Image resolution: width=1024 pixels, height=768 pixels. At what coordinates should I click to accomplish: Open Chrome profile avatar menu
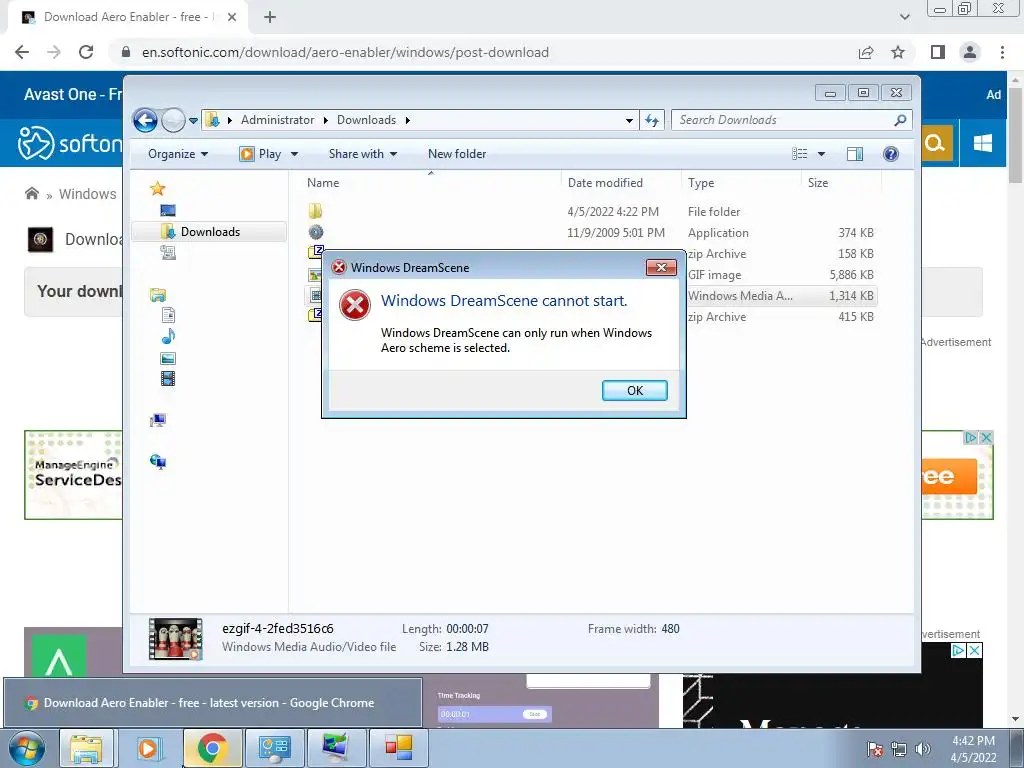pos(970,52)
